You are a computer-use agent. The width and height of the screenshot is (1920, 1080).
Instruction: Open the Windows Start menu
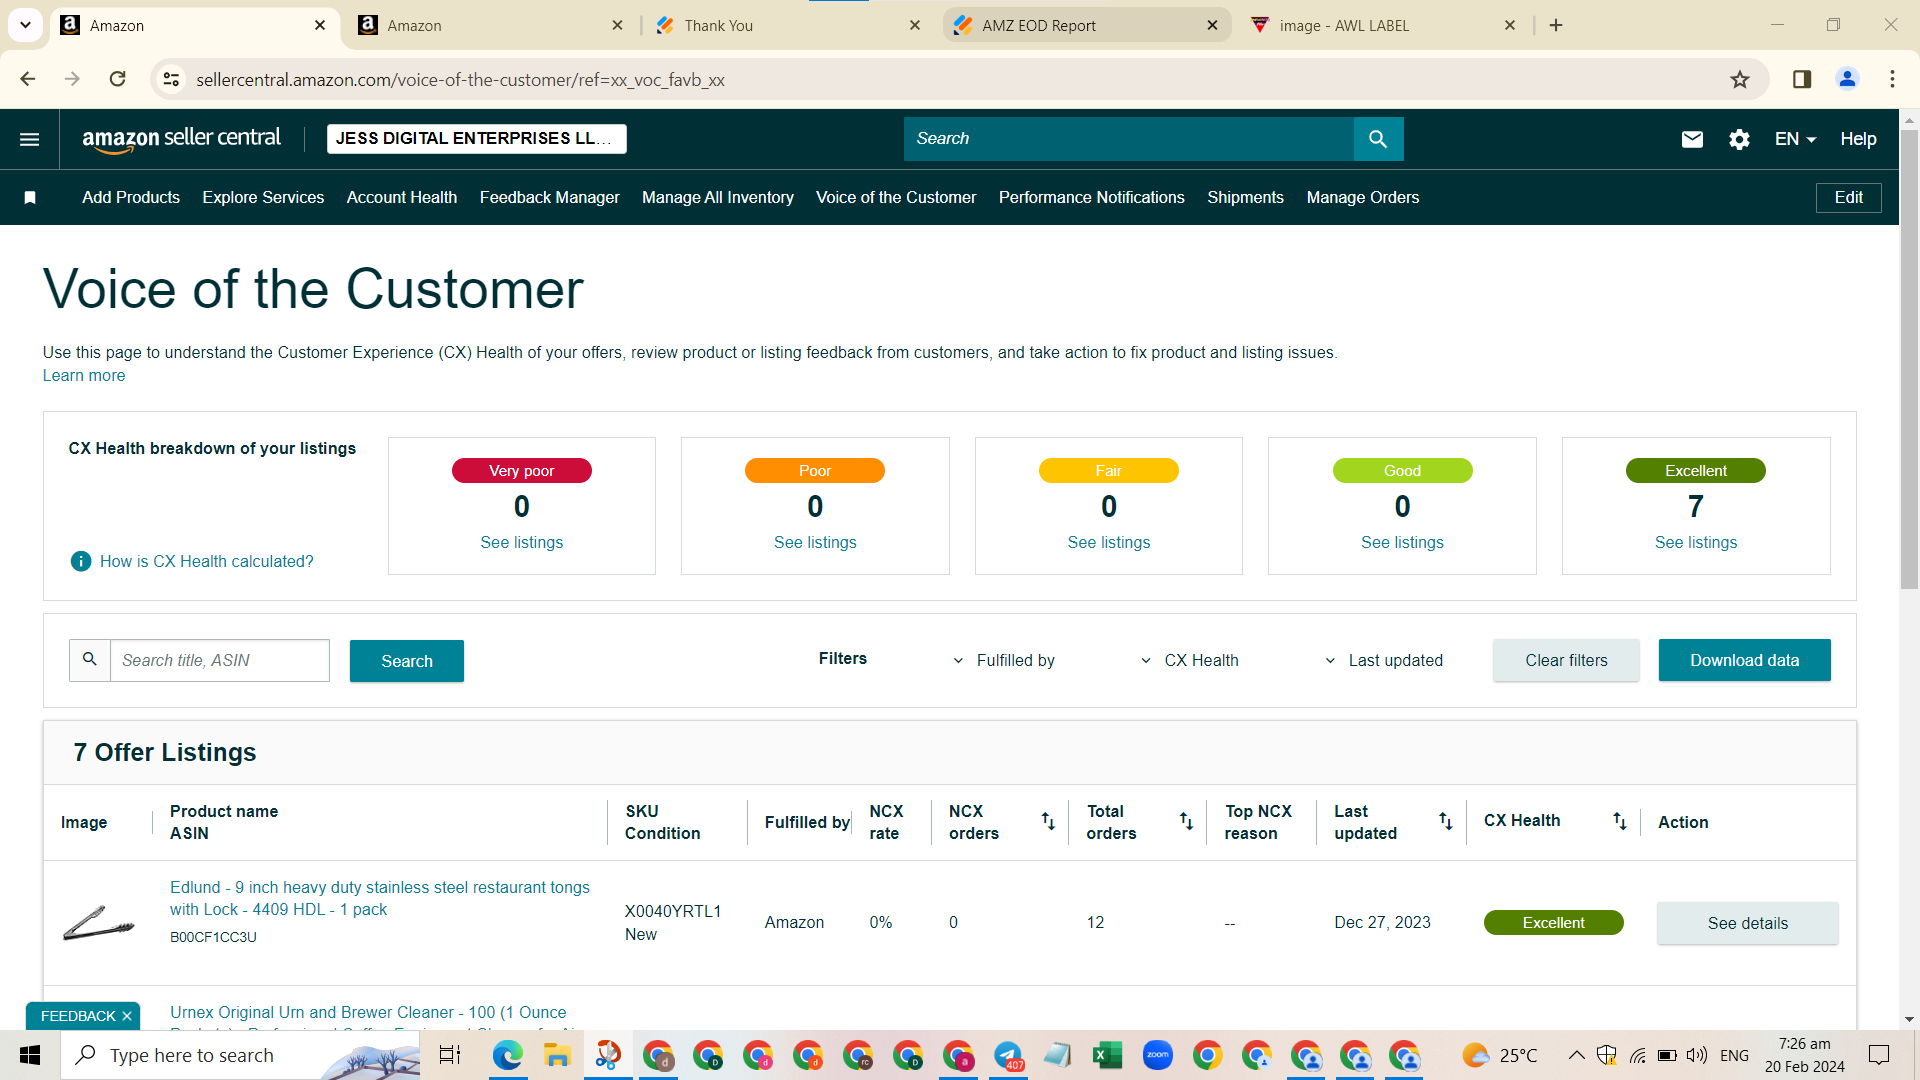tap(30, 1055)
